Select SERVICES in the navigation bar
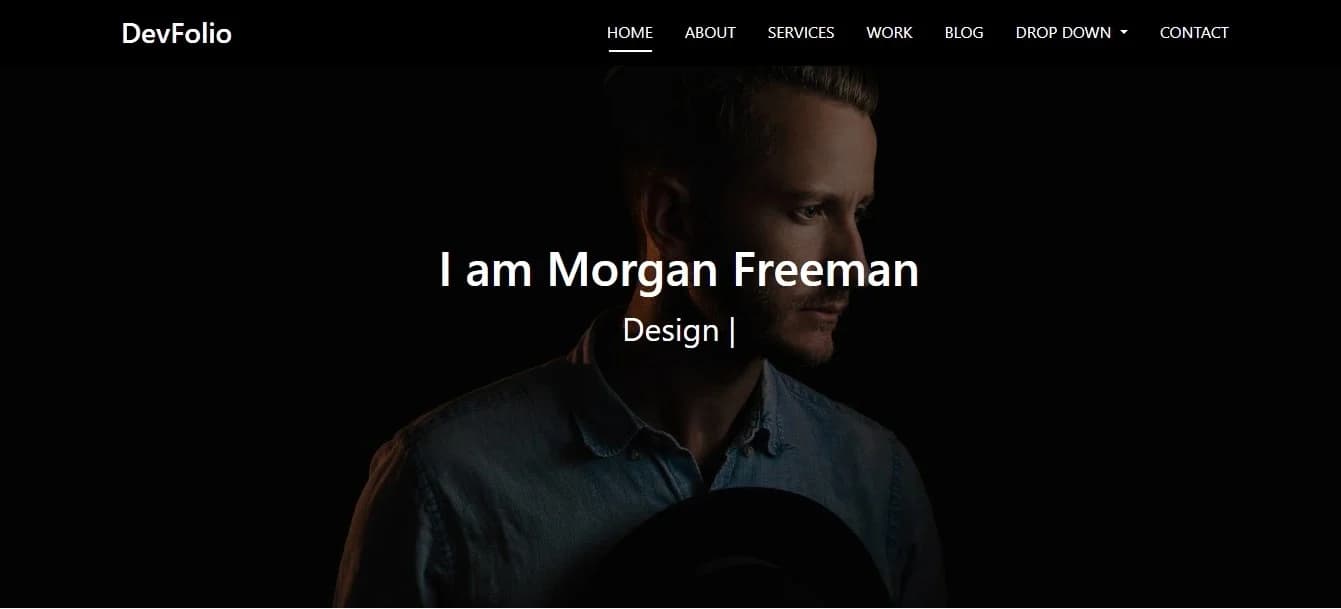The image size is (1341, 609). (800, 33)
